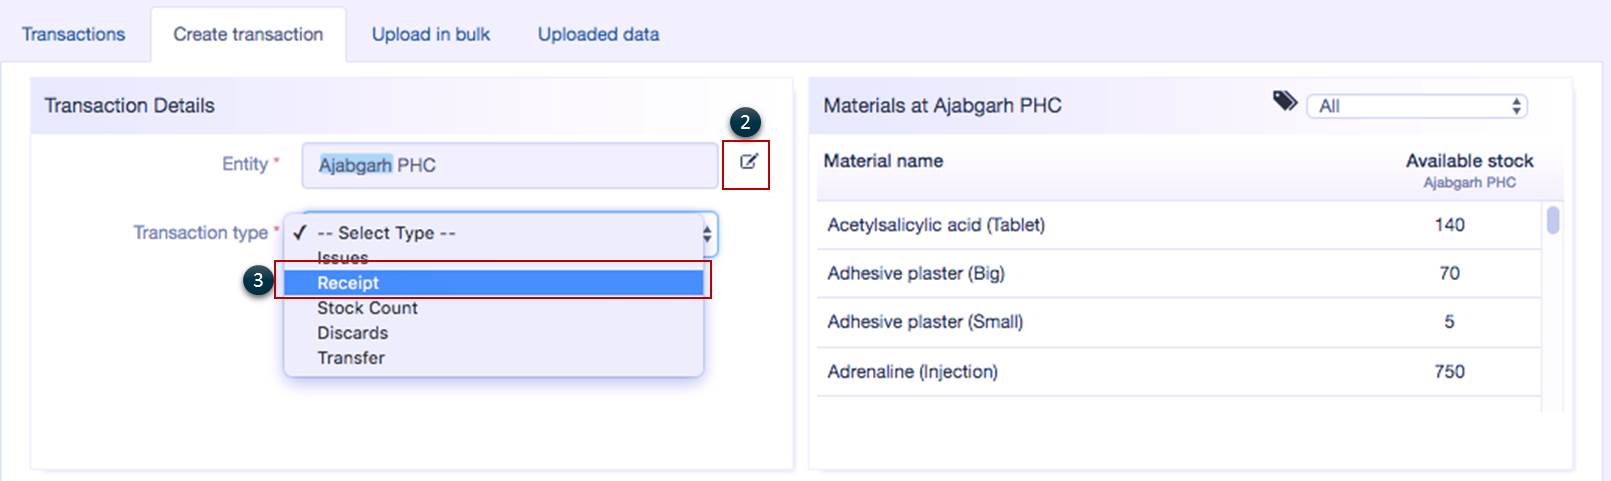This screenshot has height=481, width=1611.
Task: Click the Adrenaline (Injection) material row
Action: tap(912, 372)
